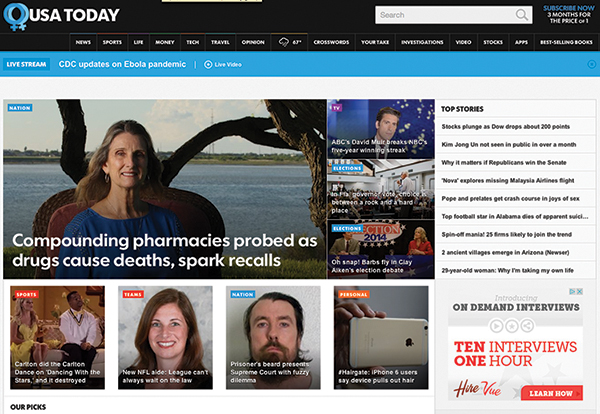Open the Clay Aiken election debate story
This screenshot has height=414, width=600.
(381, 249)
